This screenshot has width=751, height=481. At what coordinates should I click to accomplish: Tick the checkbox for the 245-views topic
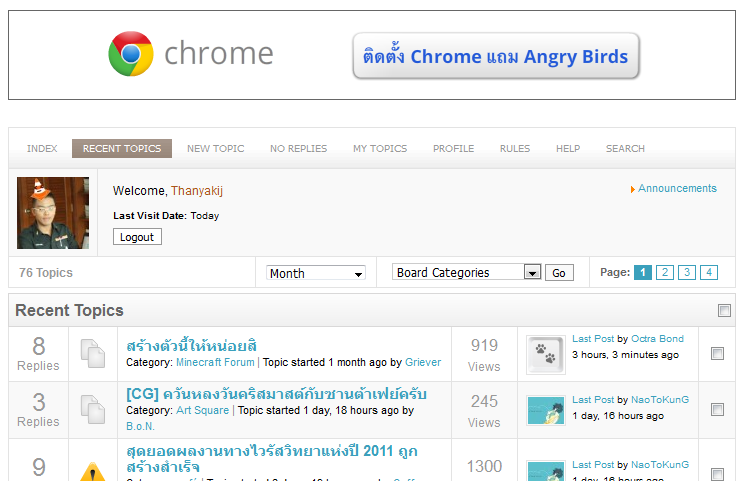click(717, 410)
